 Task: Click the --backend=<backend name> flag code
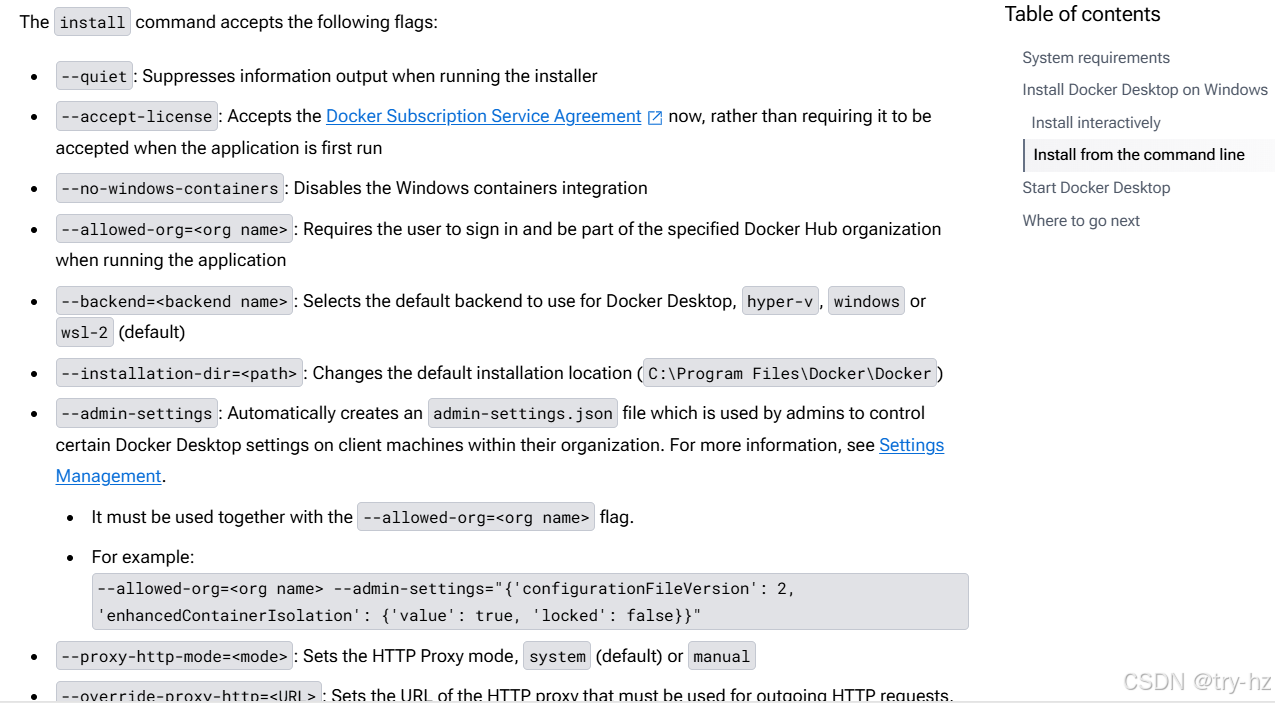coord(174,301)
